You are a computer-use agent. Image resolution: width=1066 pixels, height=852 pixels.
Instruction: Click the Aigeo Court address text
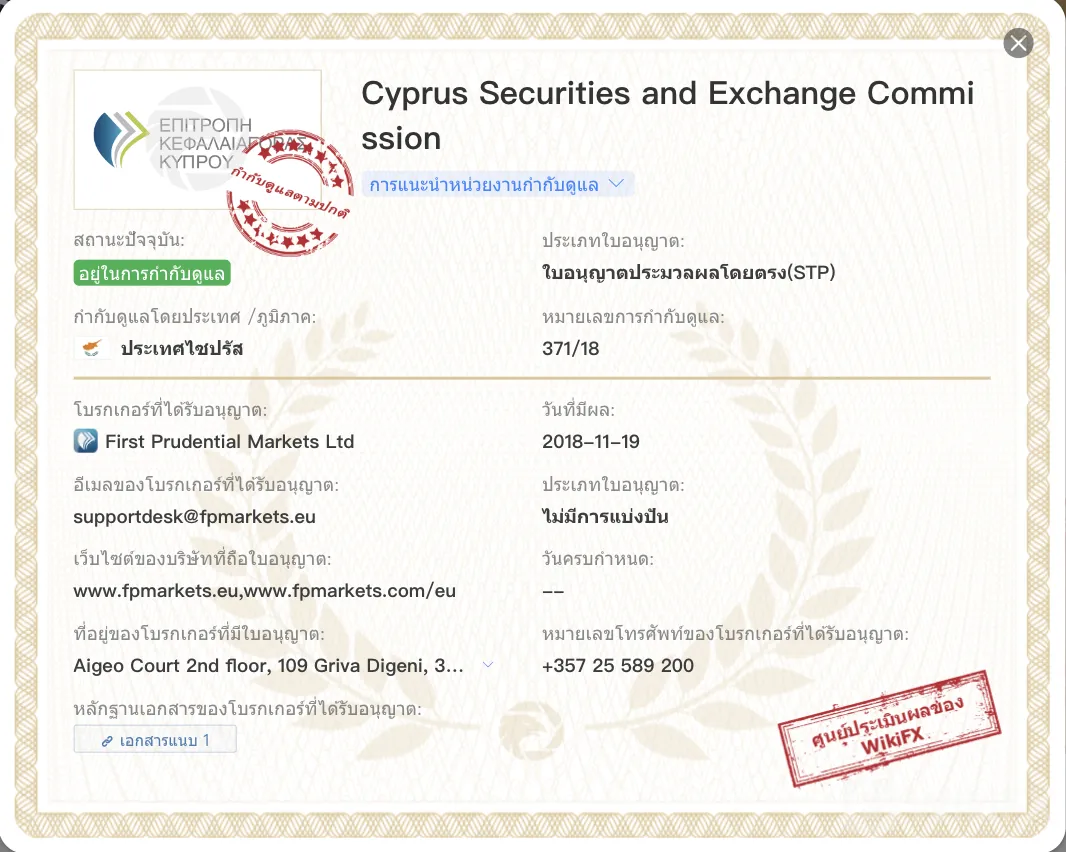[x=269, y=666]
